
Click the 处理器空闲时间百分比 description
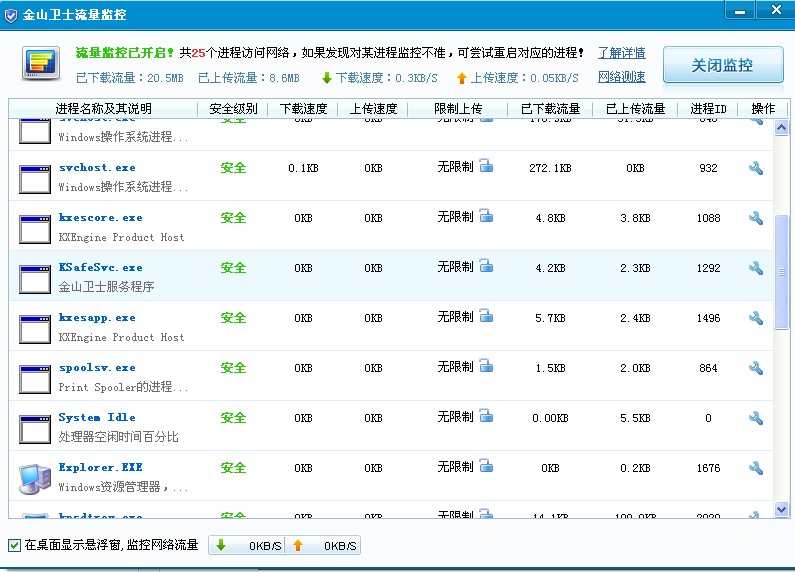point(119,437)
